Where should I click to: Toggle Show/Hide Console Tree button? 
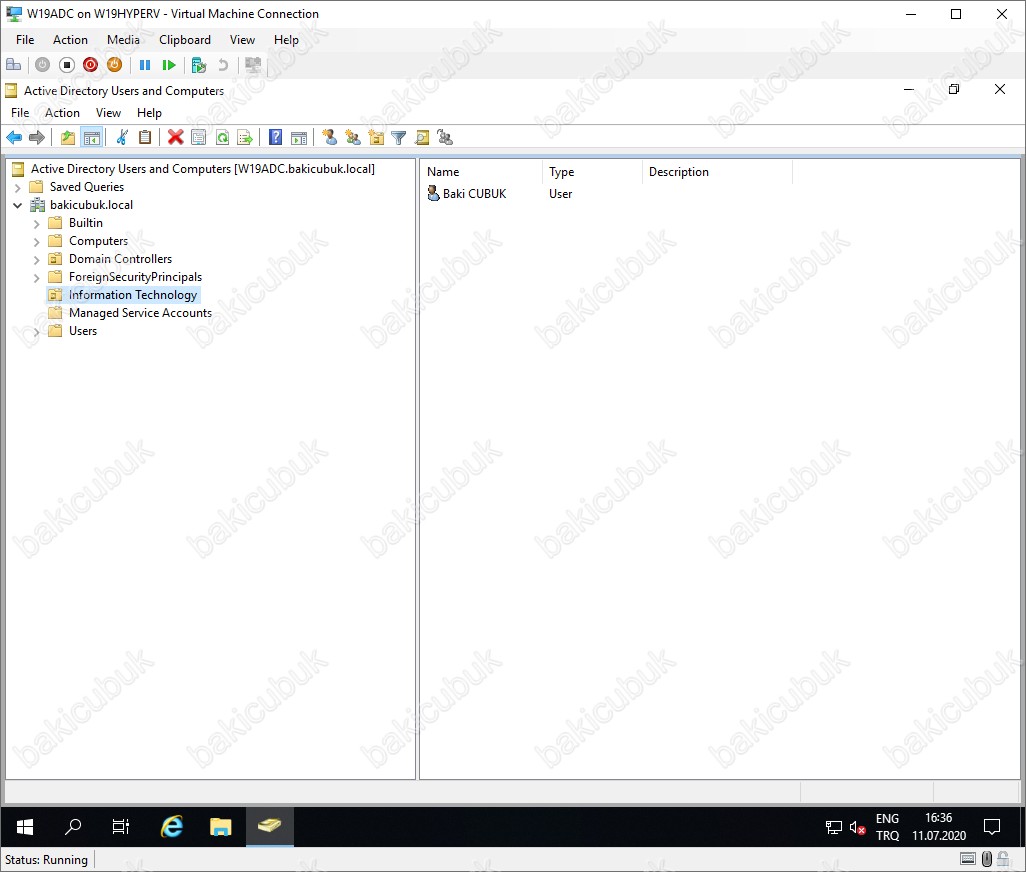click(92, 137)
